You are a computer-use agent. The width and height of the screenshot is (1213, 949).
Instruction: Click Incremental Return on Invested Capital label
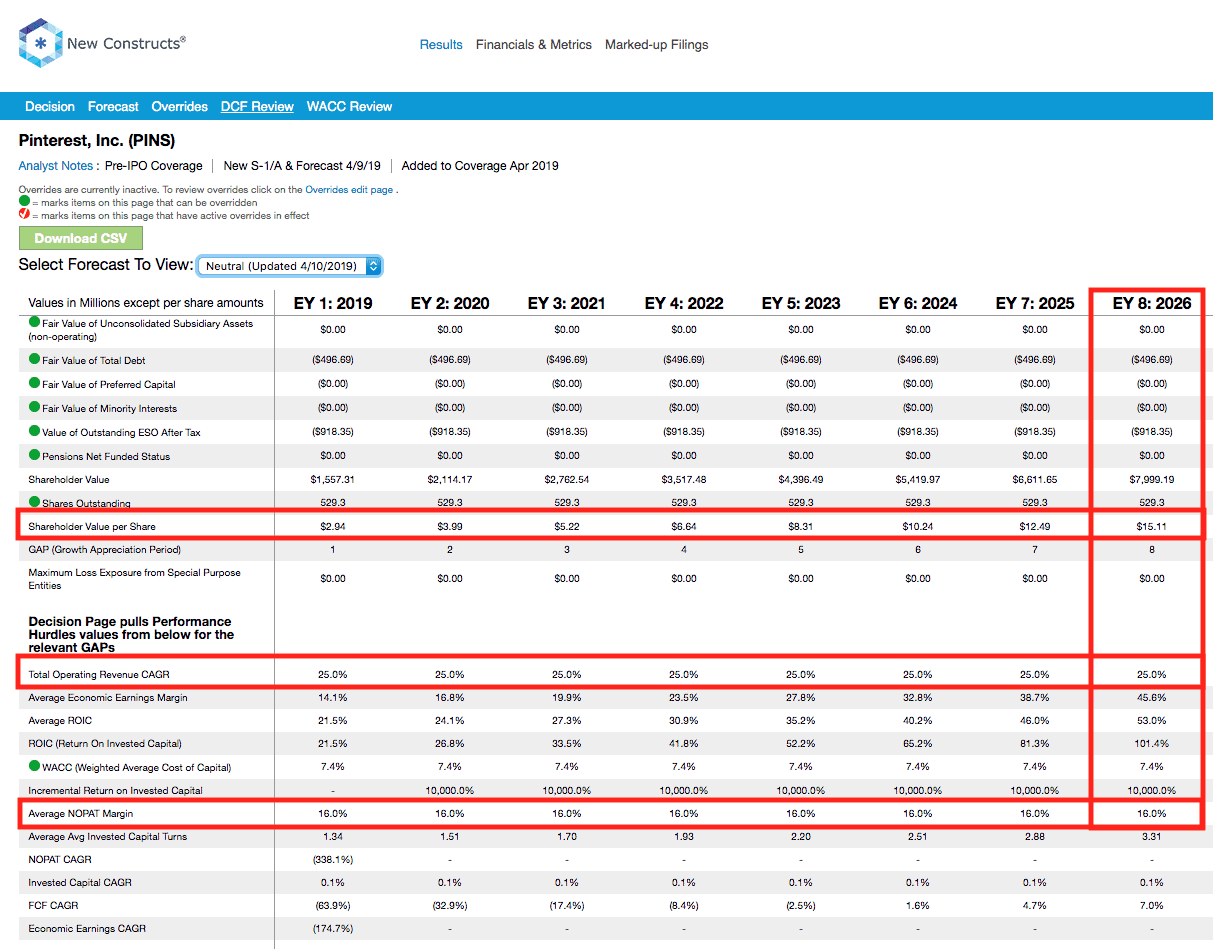point(115,790)
